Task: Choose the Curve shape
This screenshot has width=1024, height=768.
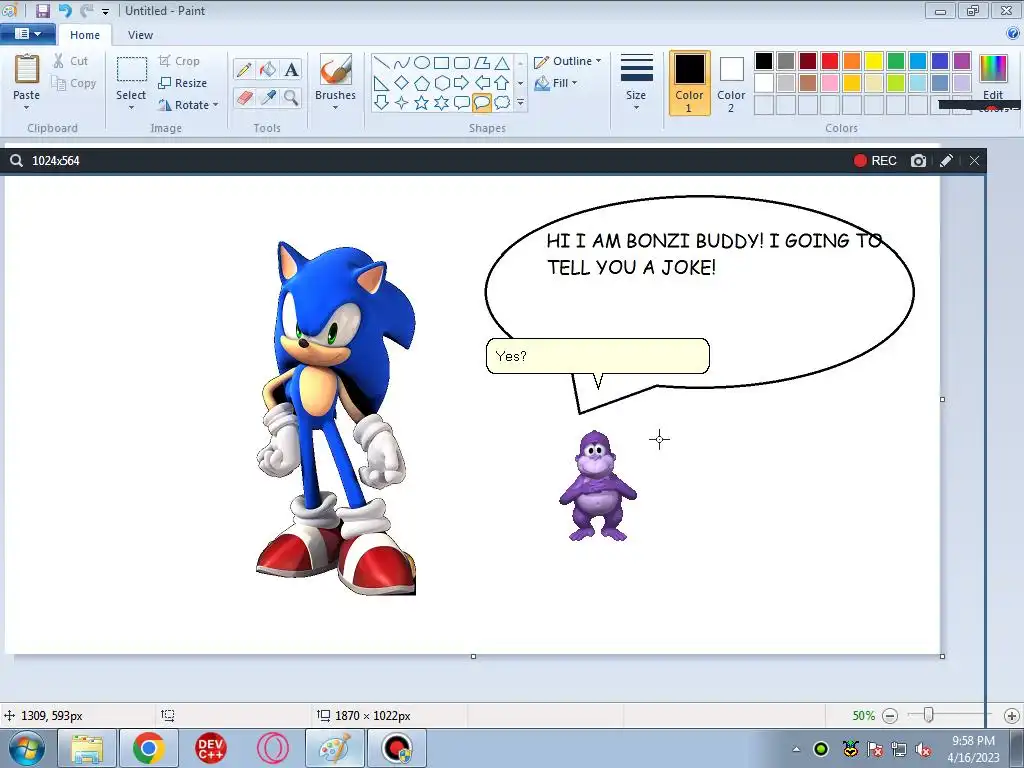Action: [x=402, y=63]
